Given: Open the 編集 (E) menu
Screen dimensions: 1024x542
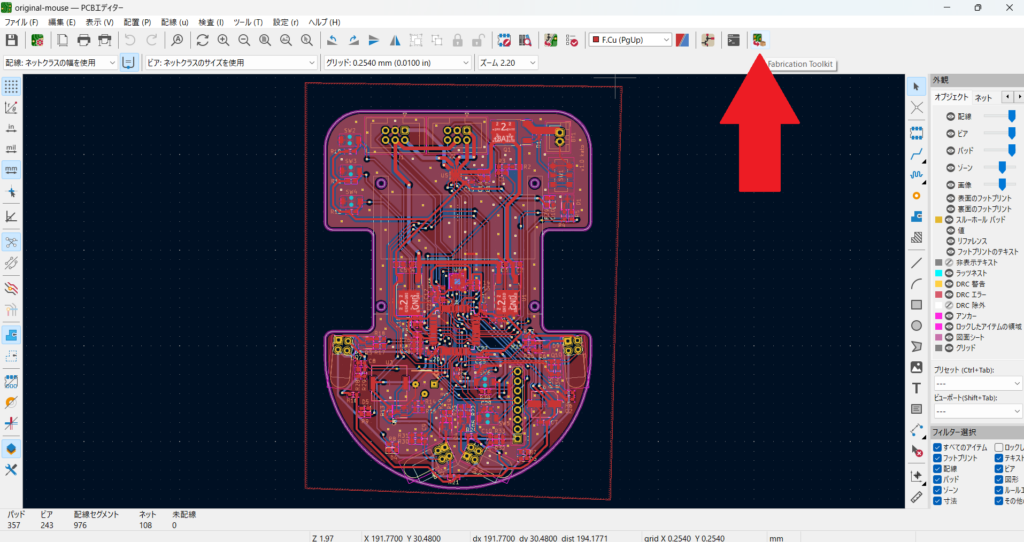Looking at the screenshot, I should click(62, 22).
